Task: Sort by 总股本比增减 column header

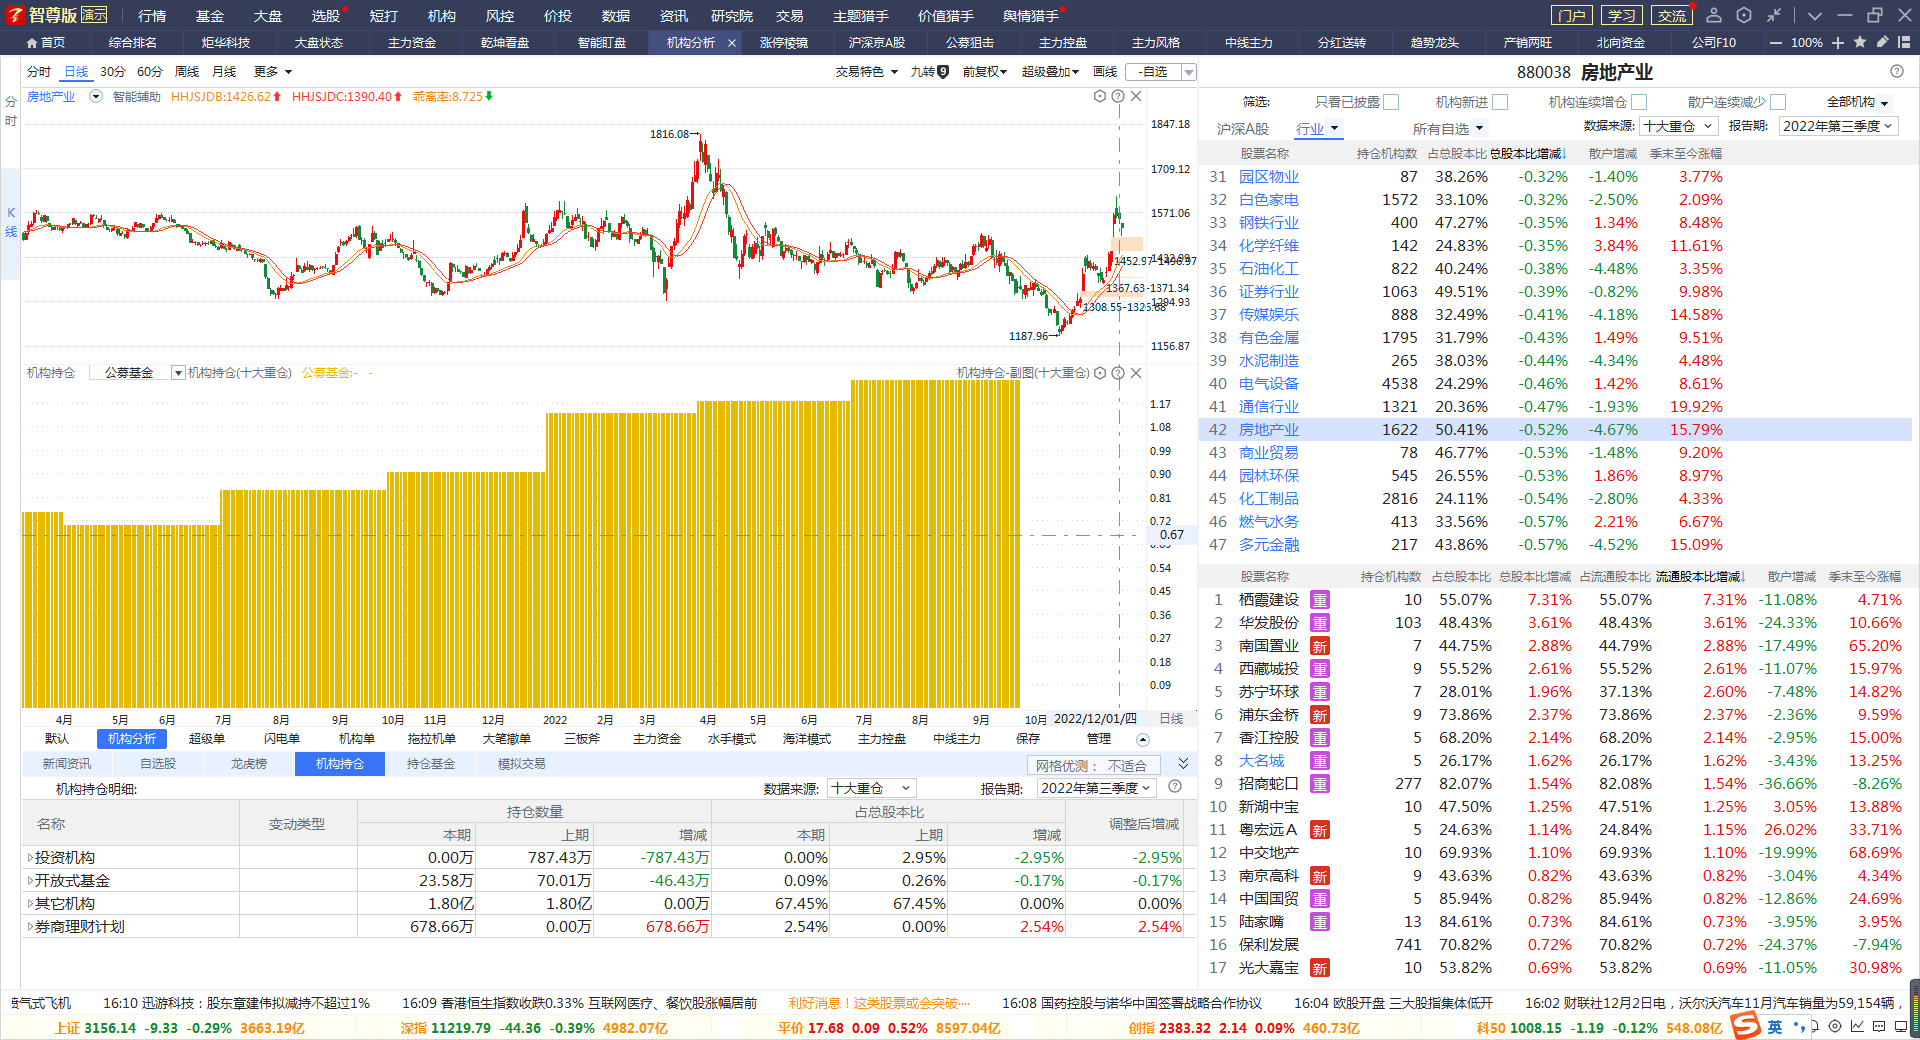Action: 1528,154
